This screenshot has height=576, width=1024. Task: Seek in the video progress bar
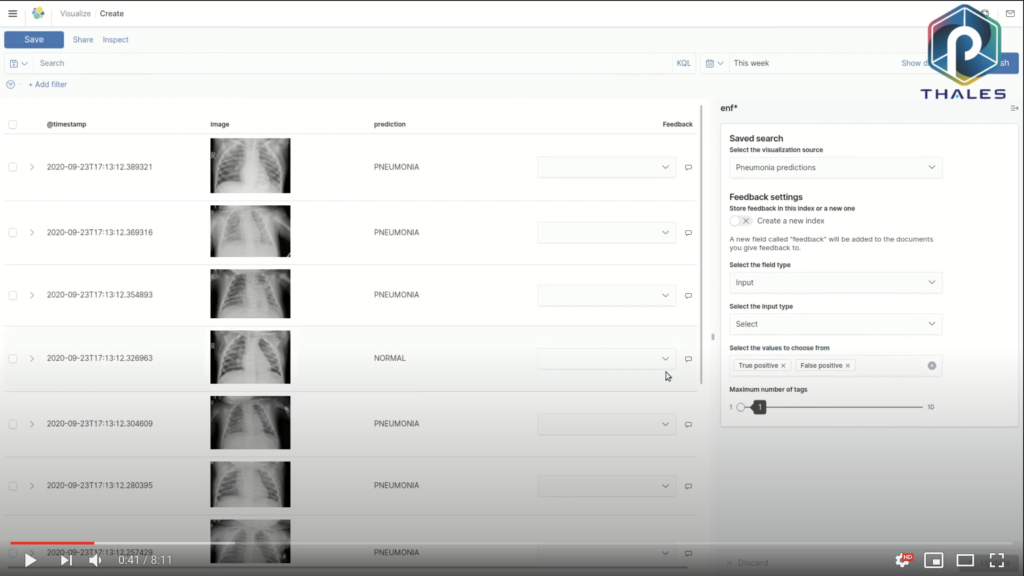pyautogui.click(x=512, y=543)
